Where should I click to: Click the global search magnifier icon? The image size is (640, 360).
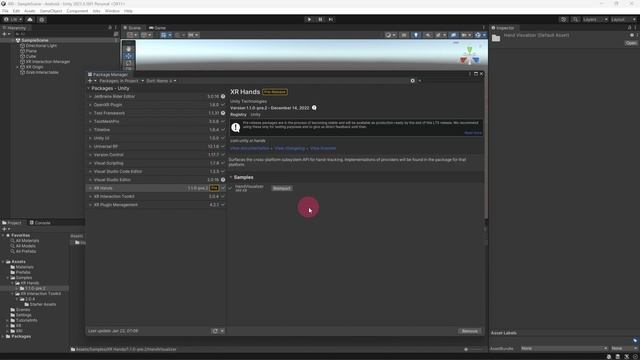575,19
